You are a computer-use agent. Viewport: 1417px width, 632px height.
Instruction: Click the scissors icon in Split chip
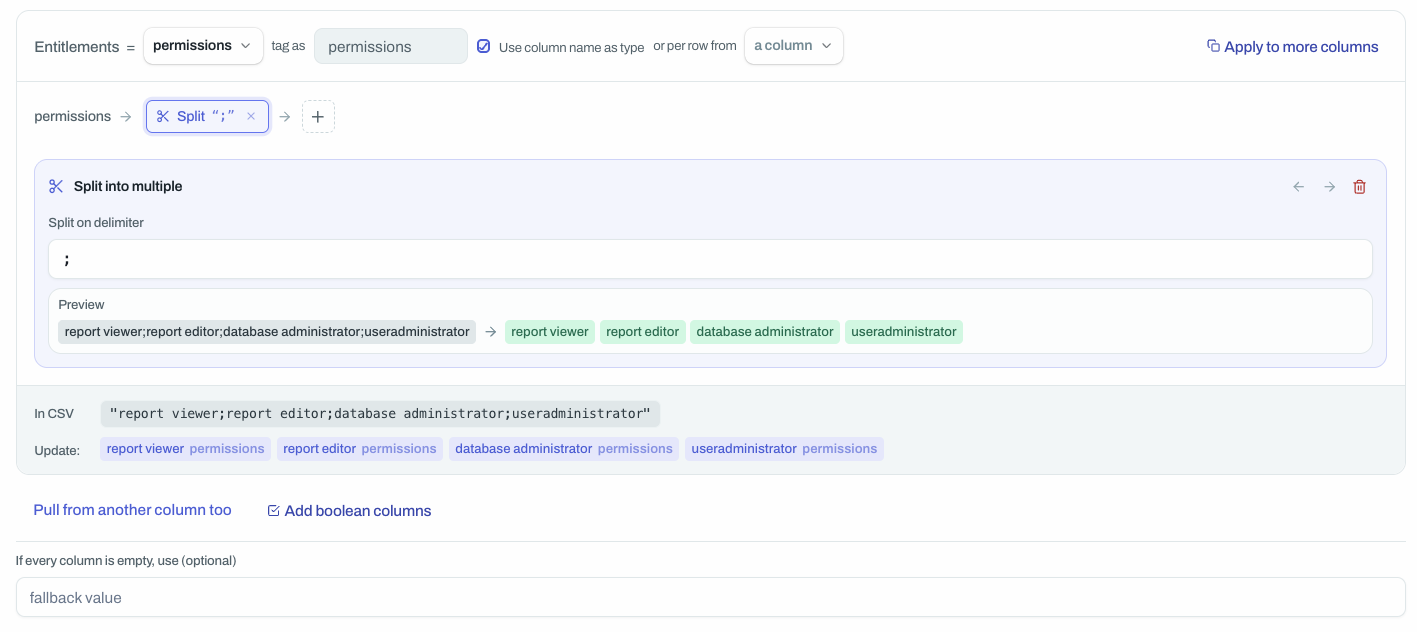[163, 116]
